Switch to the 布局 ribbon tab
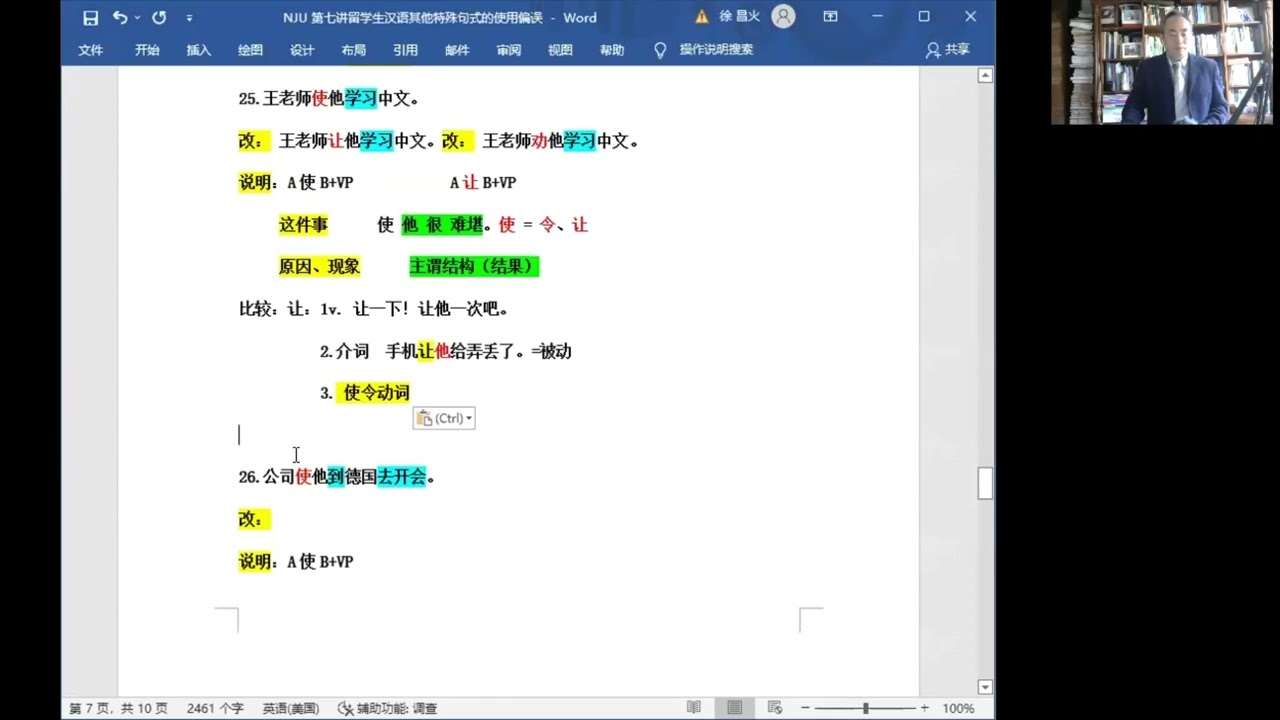The image size is (1280, 720). (353, 50)
